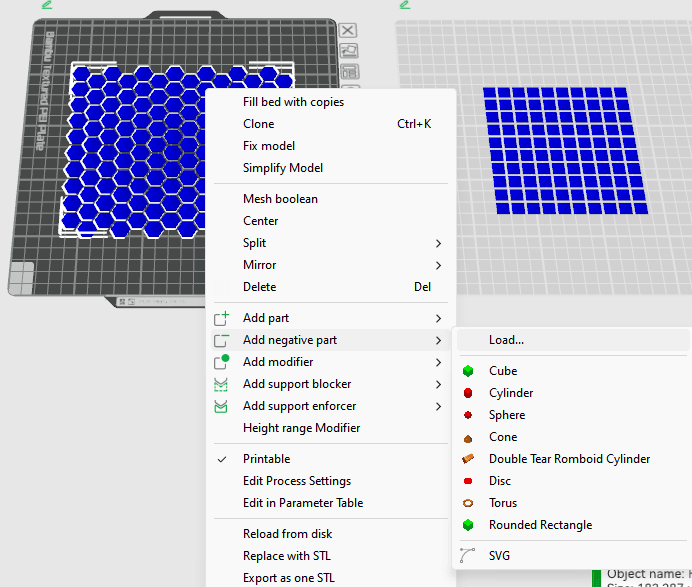The width and height of the screenshot is (692, 587).
Task: Click the red Disc shape icon
Action: tap(468, 481)
